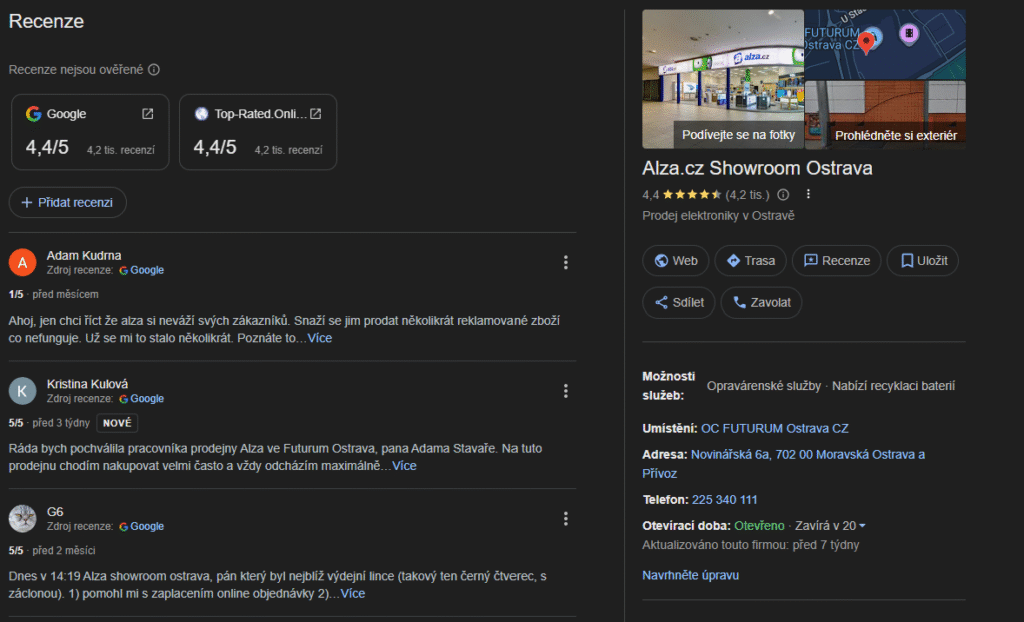Open the Novinářská 6a address link
Screen dimensions: 1024x622
click(784, 464)
